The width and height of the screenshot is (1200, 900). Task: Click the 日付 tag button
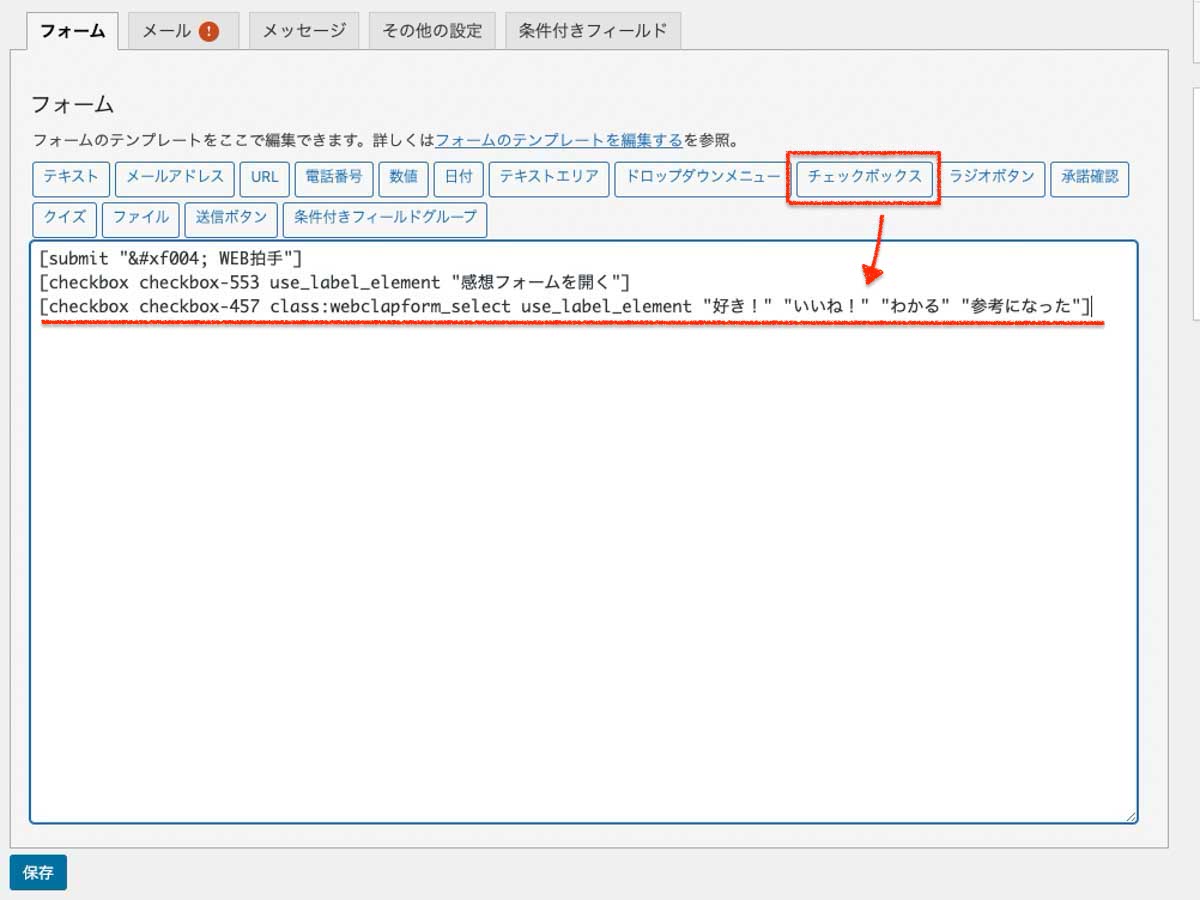point(459,178)
